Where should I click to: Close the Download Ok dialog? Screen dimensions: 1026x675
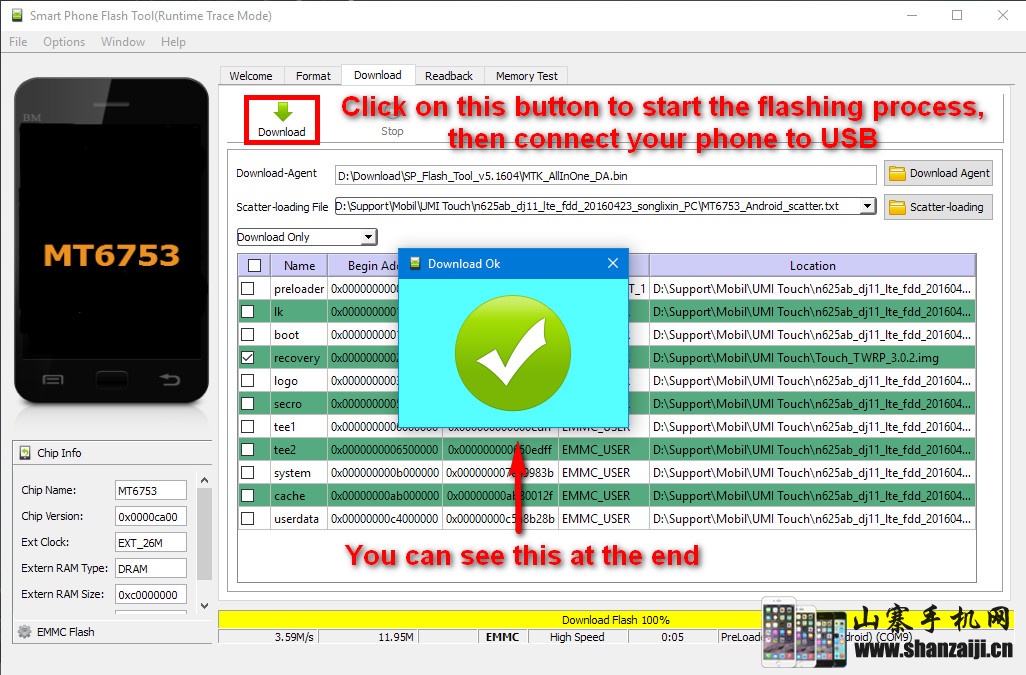(613, 264)
